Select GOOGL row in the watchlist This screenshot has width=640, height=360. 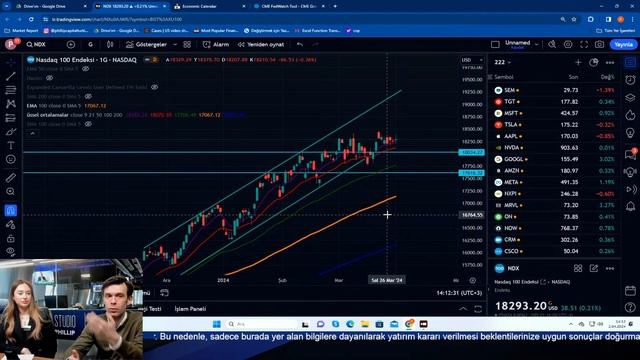click(554, 159)
